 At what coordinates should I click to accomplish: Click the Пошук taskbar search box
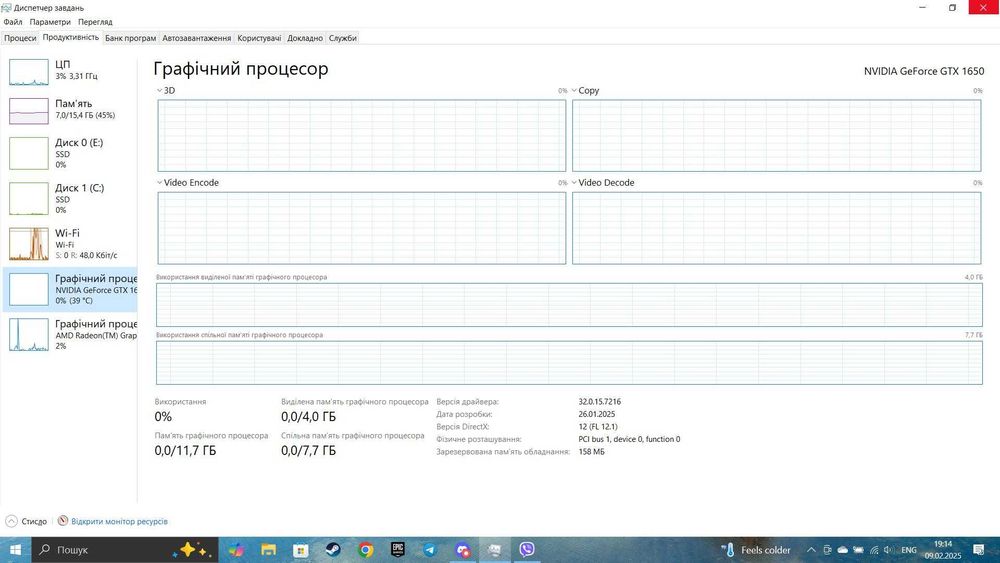pos(124,550)
